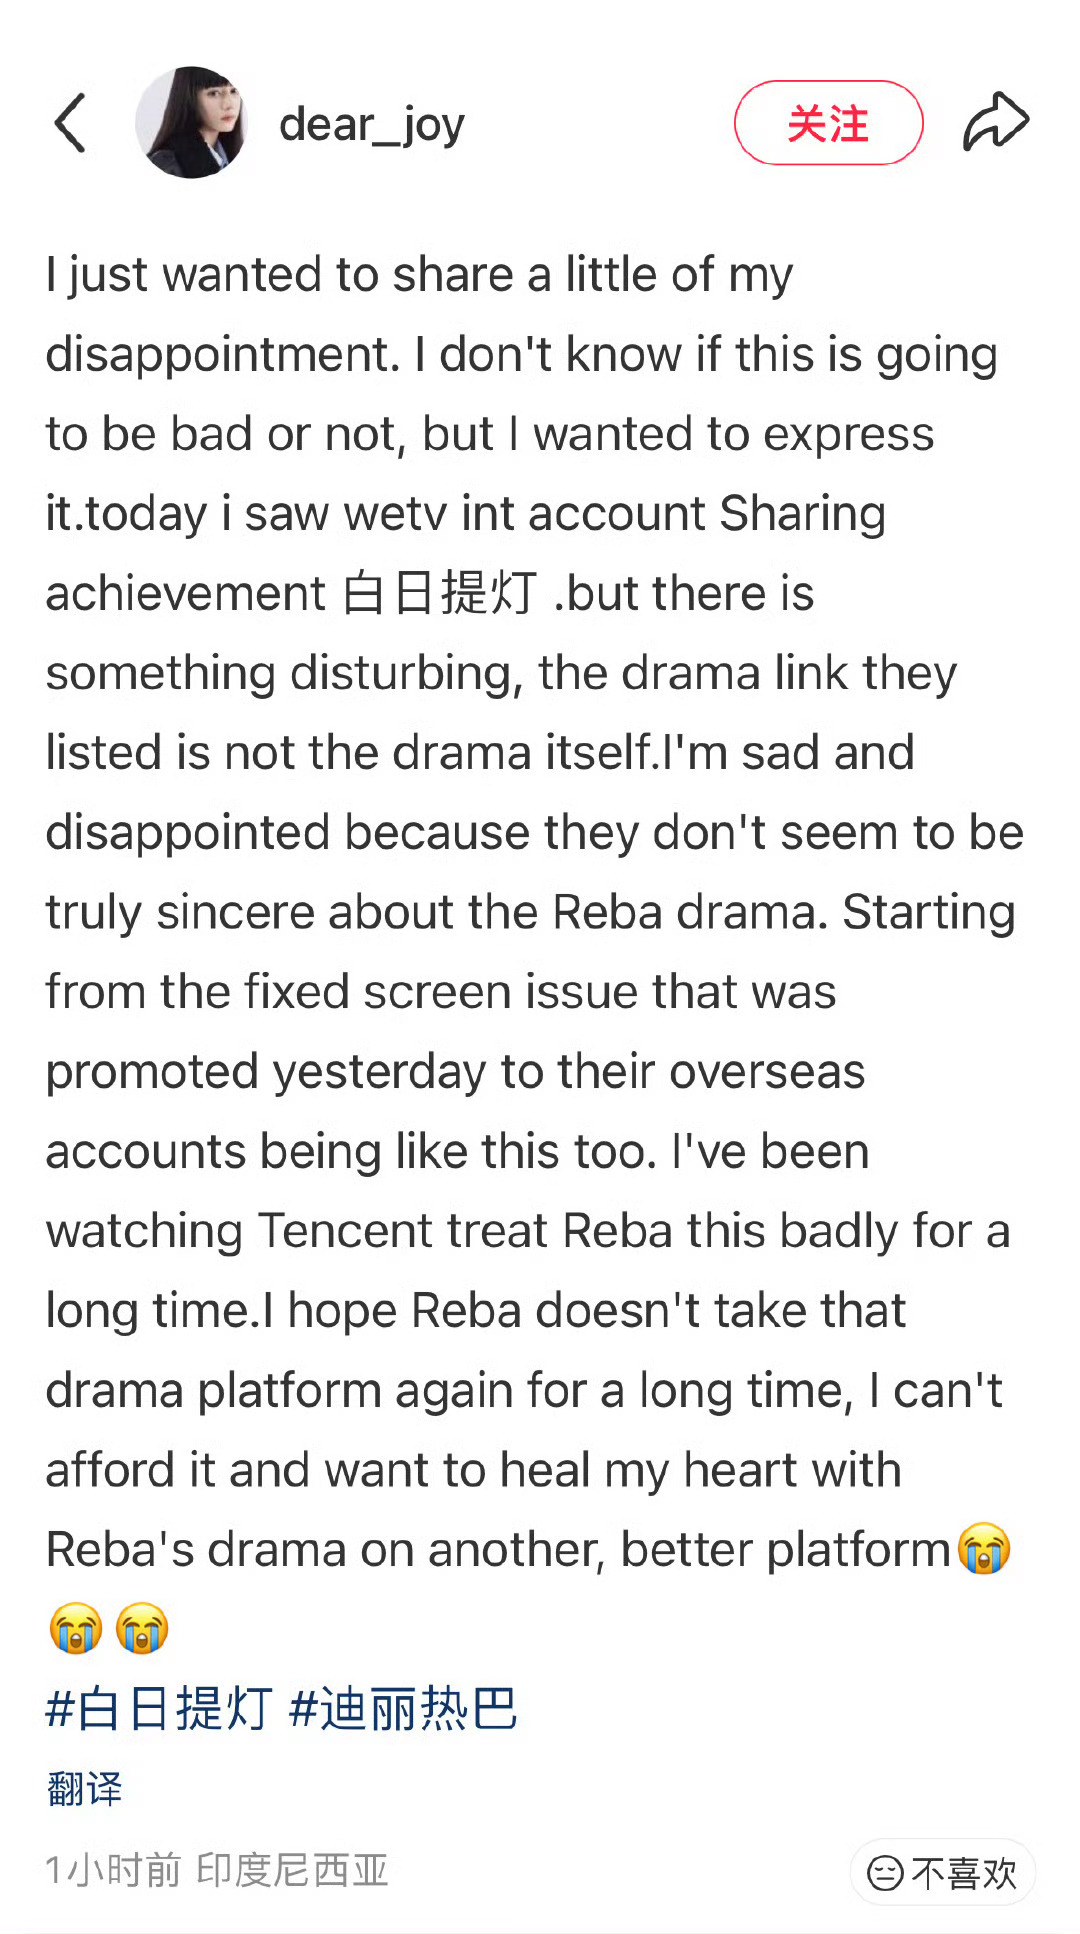Tap the 印度尼西亚 location label
Image resolution: width=1080 pixels, height=1934 pixels.
click(x=292, y=1869)
